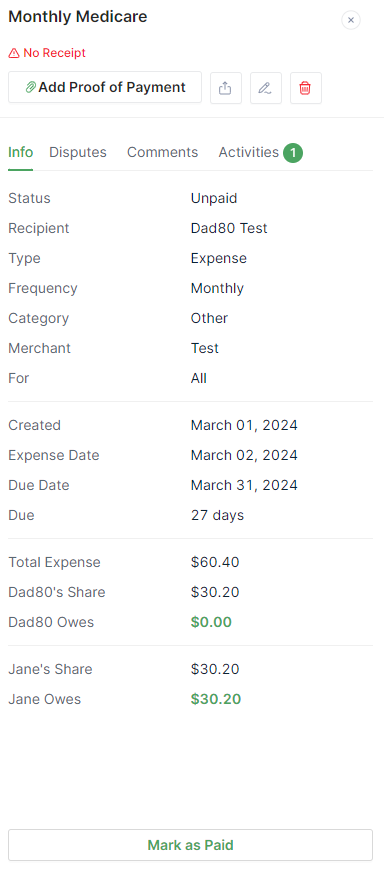Select the Info tab
384x872 pixels.
coord(21,152)
